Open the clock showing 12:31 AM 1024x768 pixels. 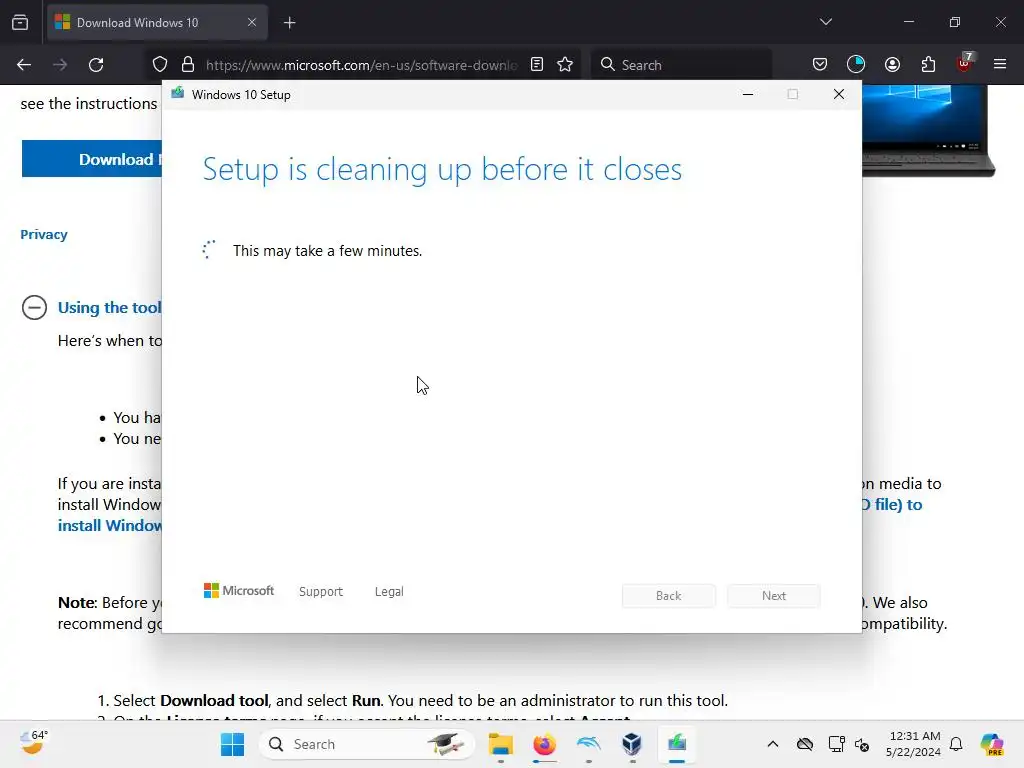click(914, 744)
